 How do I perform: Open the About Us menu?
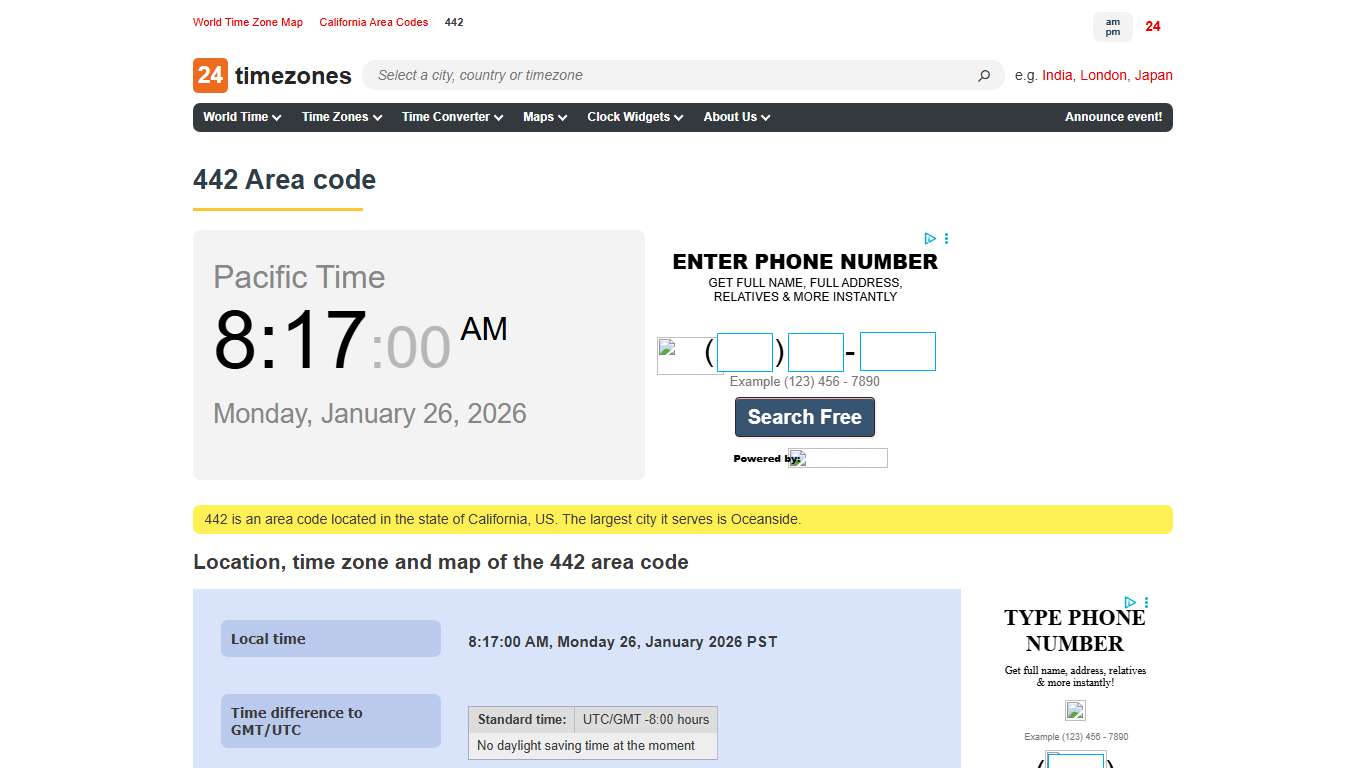(735, 117)
